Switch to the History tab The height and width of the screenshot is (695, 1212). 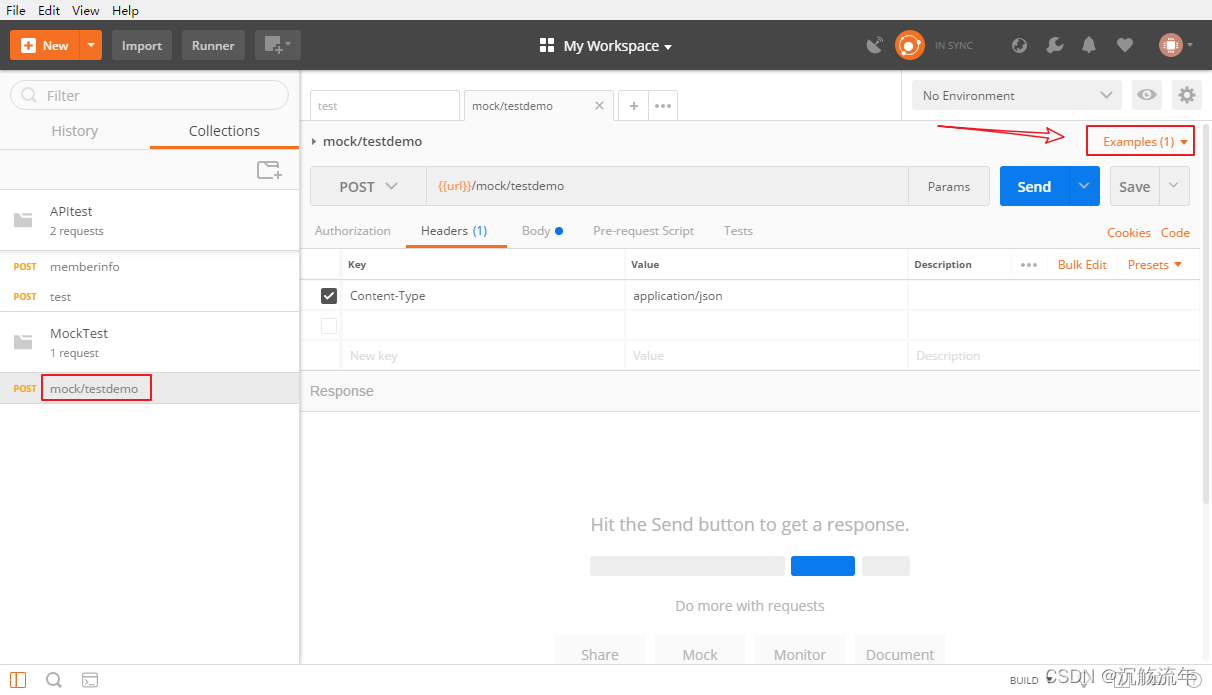75,131
